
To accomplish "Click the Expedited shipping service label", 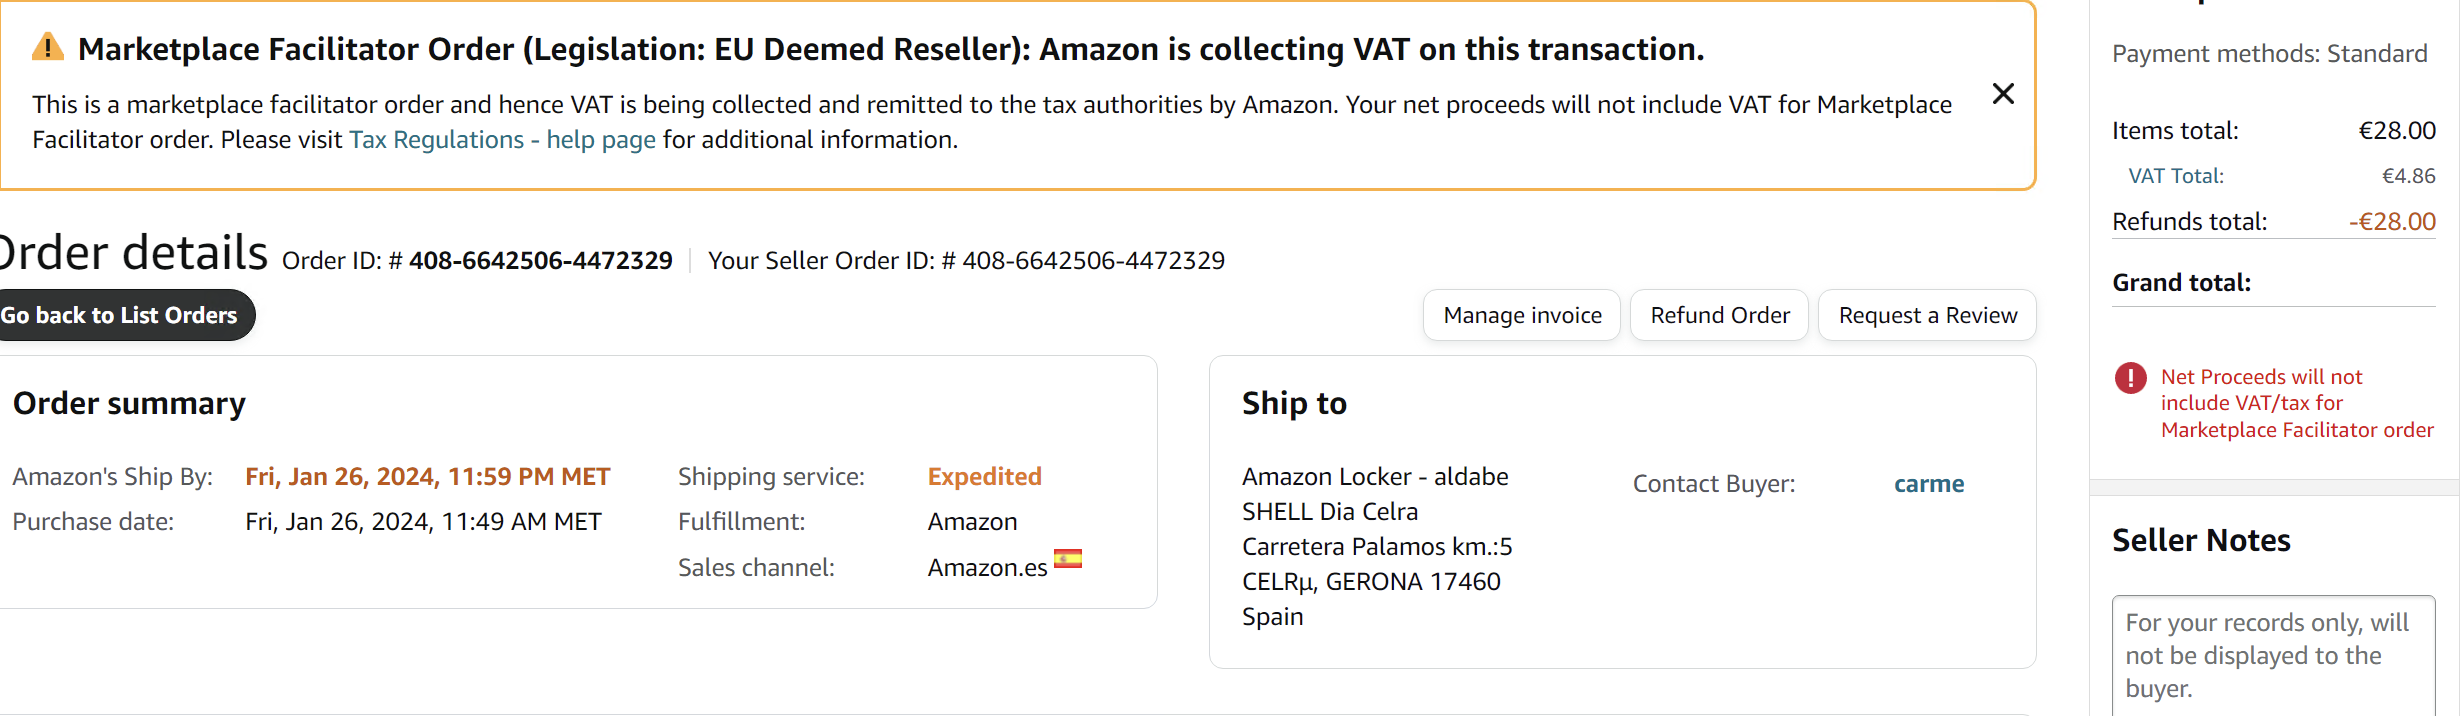I will point(985,477).
